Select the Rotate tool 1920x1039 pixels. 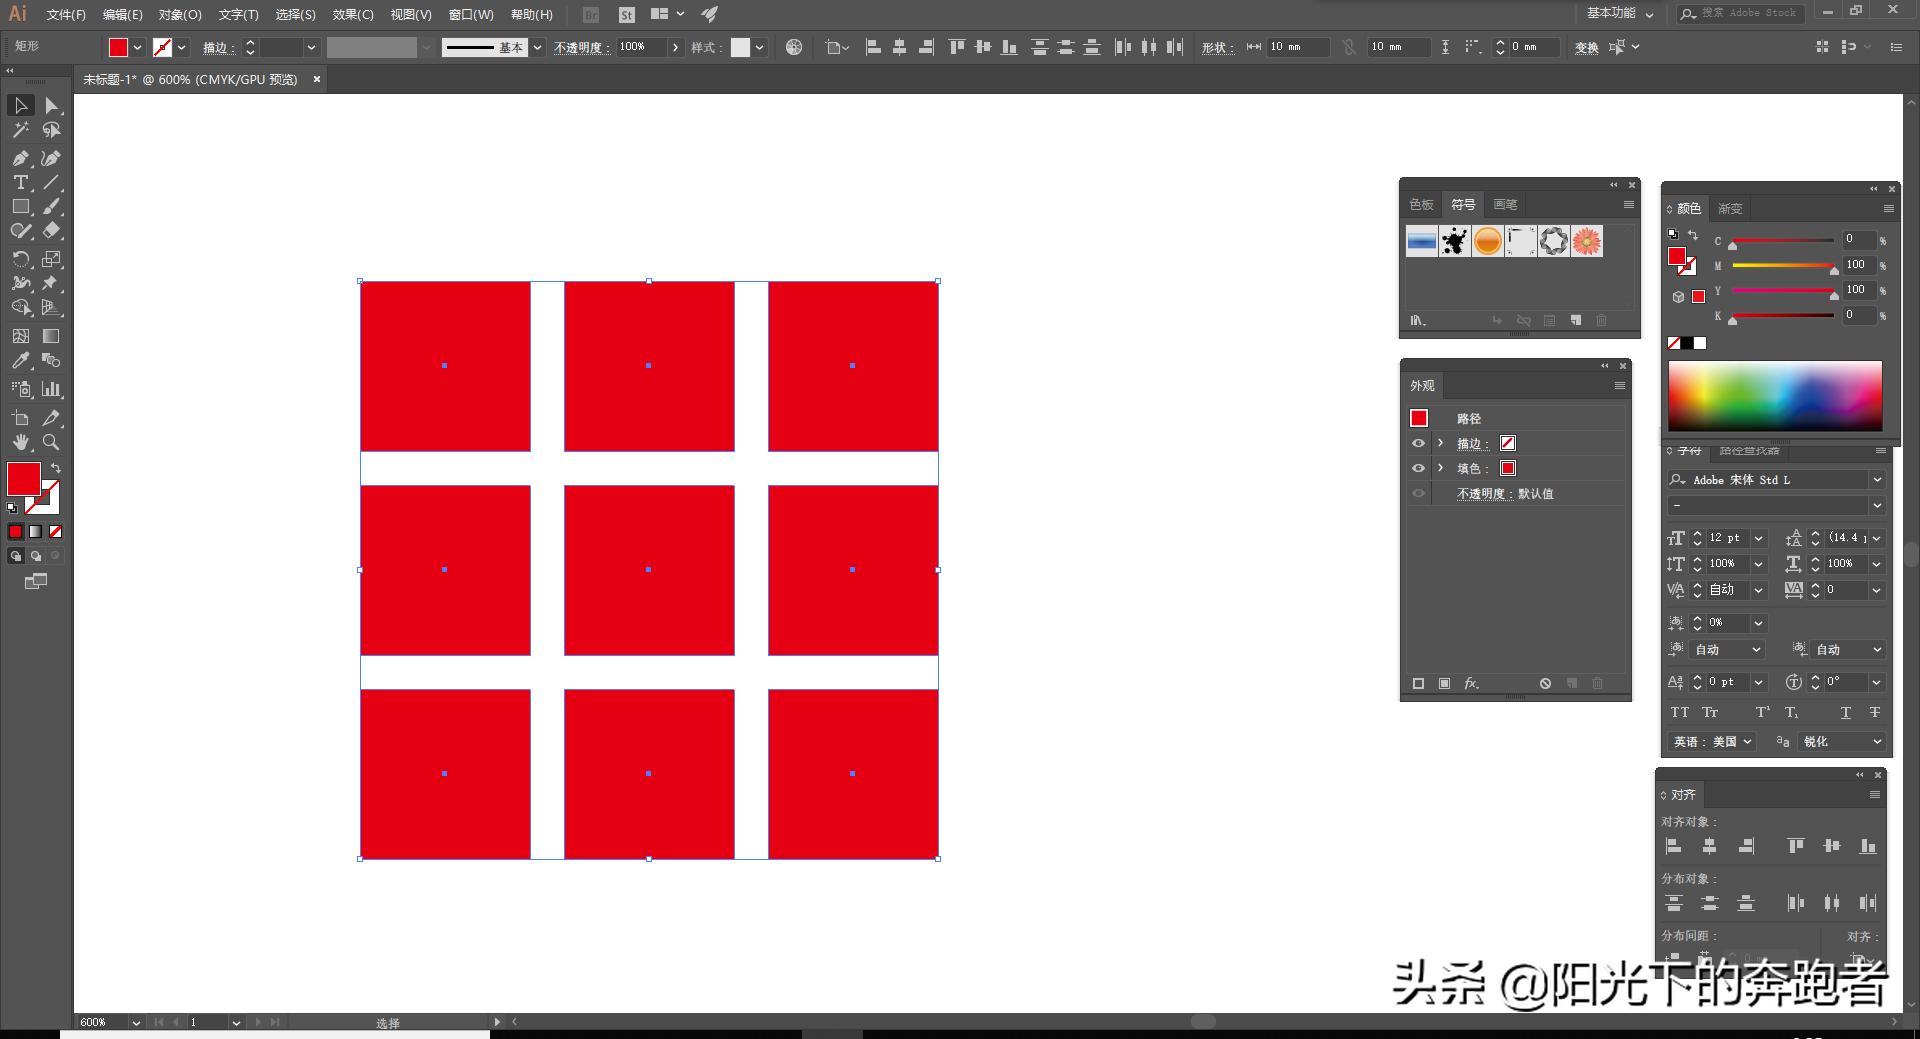pos(20,259)
